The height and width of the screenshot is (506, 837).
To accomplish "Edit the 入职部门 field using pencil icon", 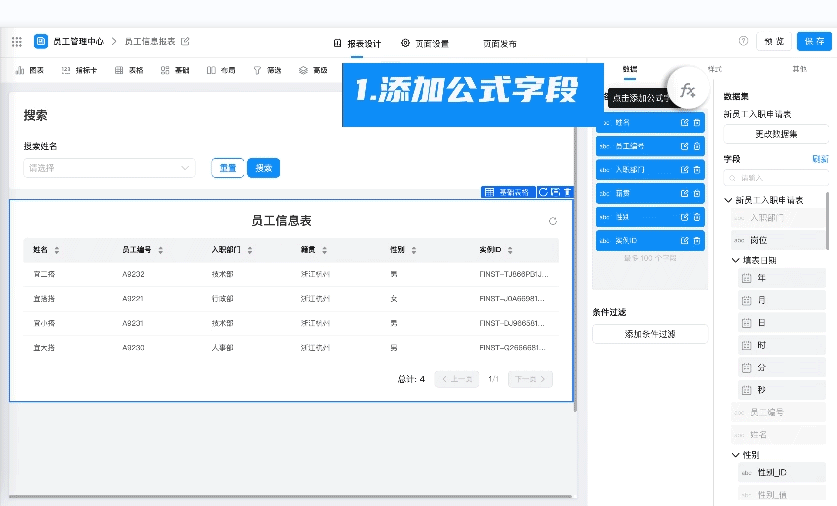I will (x=684, y=170).
